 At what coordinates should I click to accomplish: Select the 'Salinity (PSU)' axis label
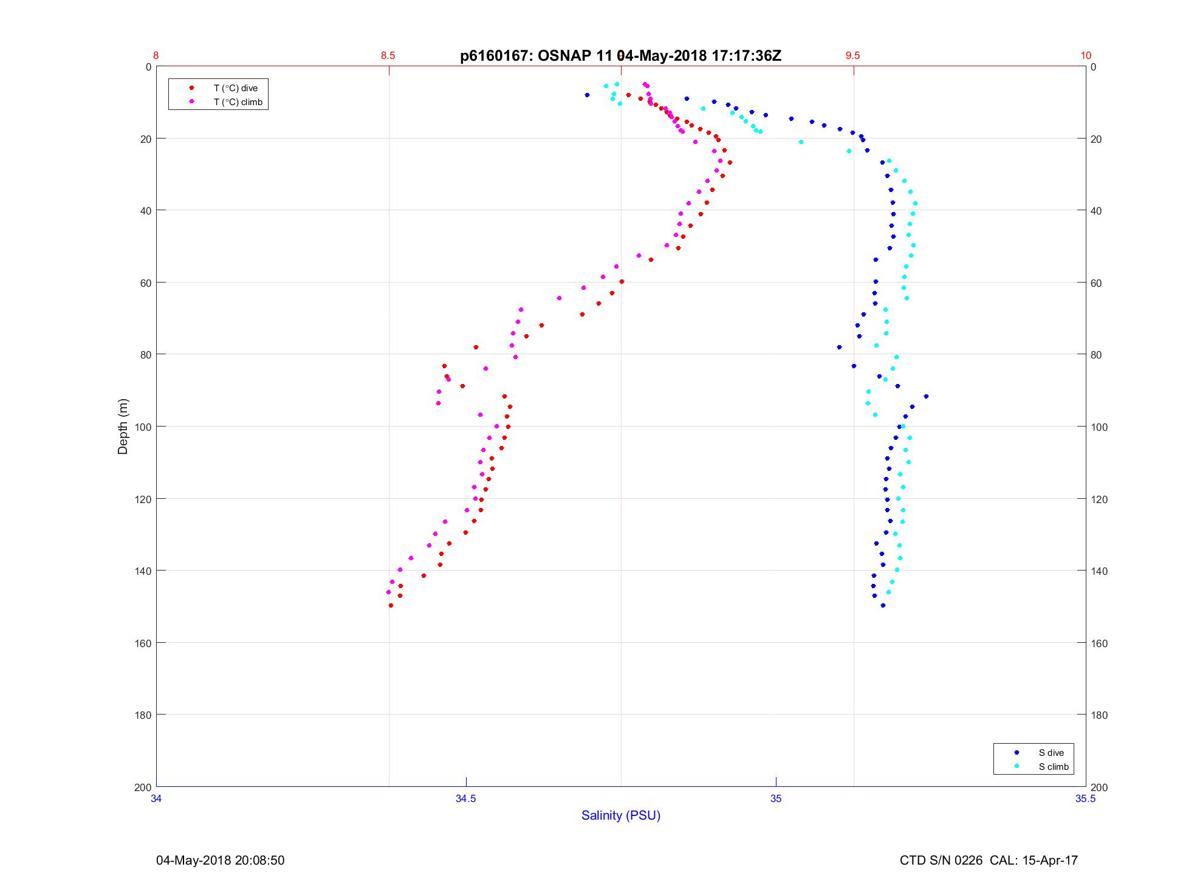point(621,816)
